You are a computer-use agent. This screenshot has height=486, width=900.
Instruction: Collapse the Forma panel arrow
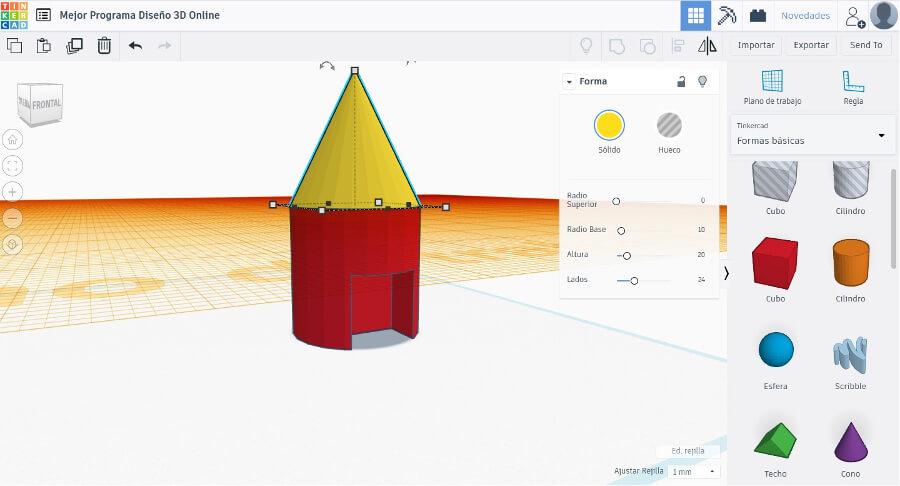569,81
